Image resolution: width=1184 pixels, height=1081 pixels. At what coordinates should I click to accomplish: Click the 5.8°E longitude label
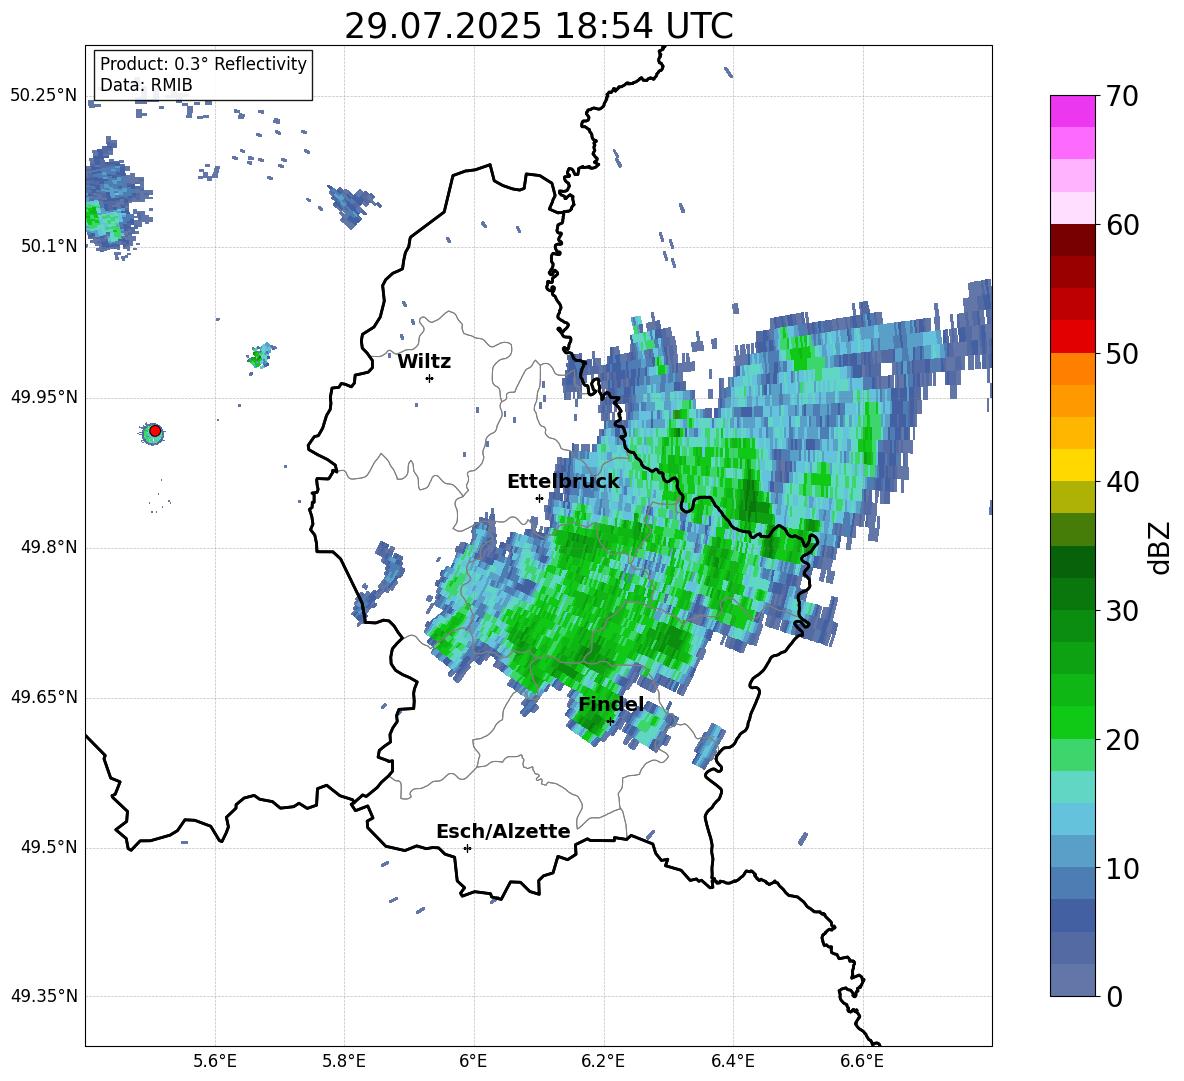(x=344, y=1062)
